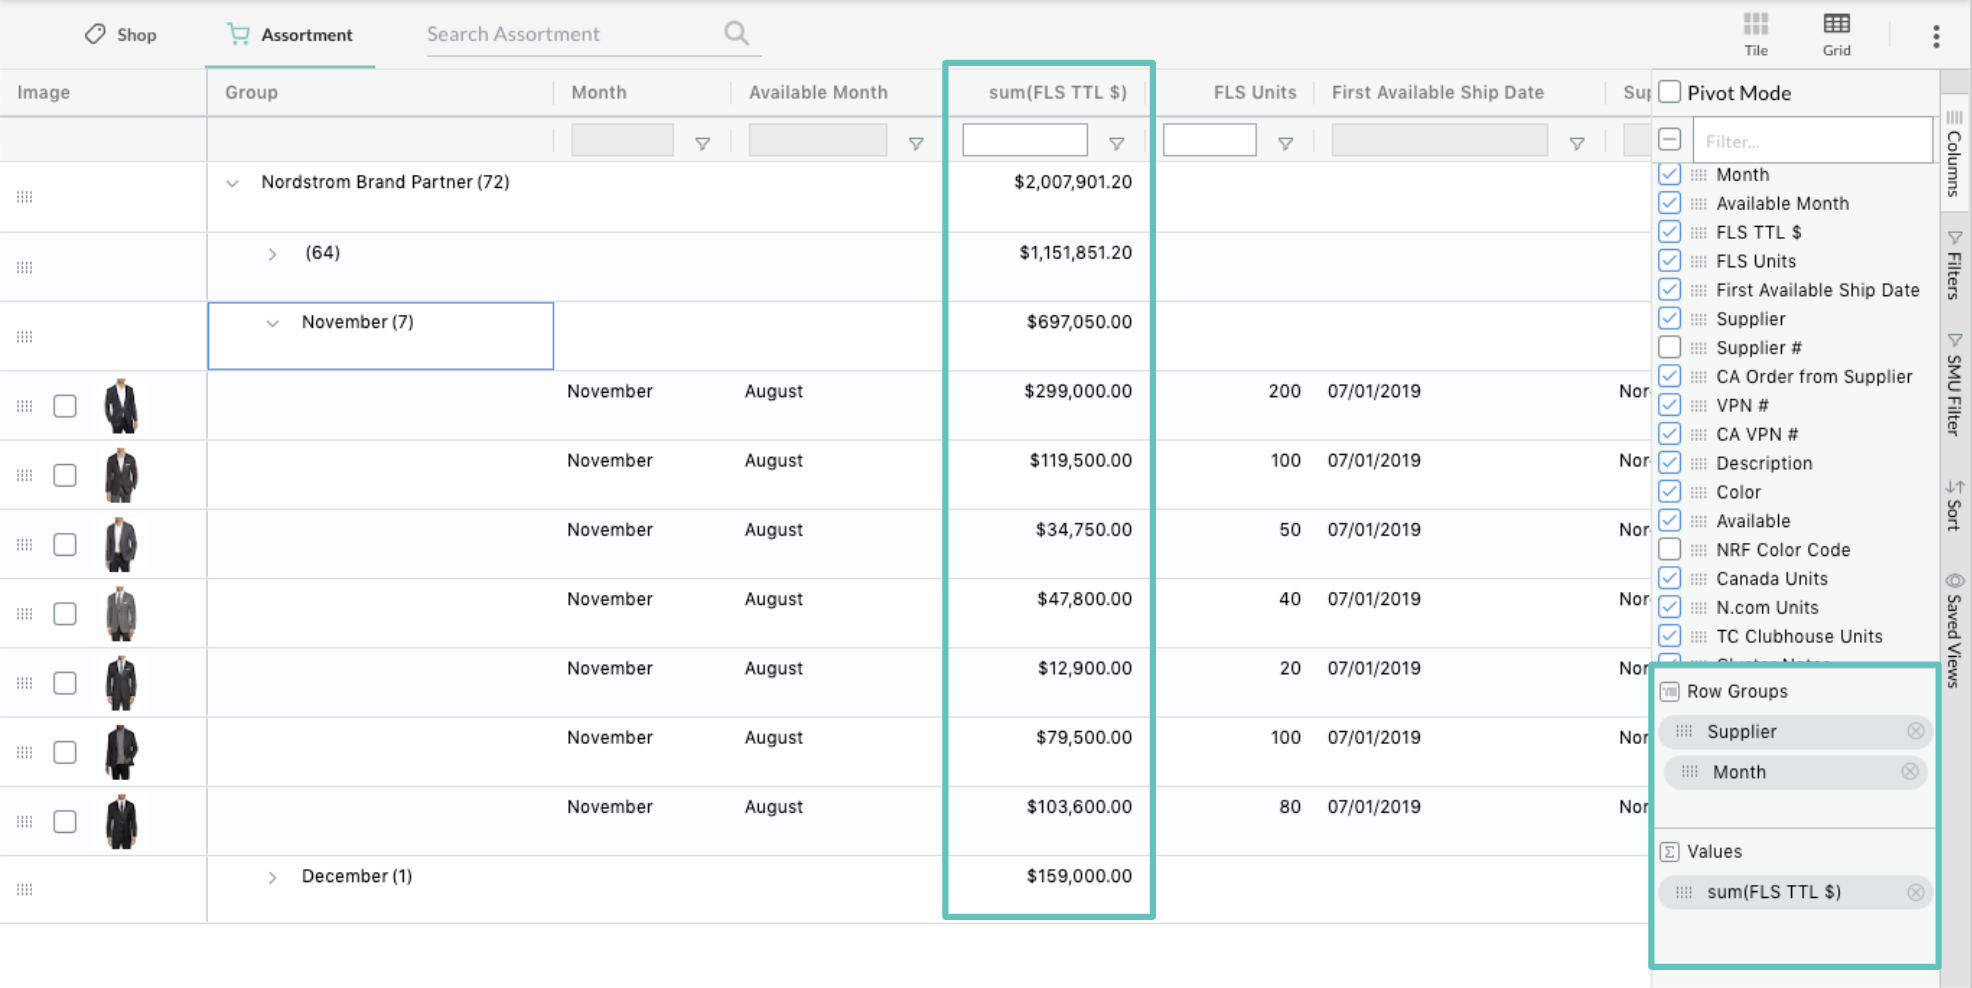
Task: Click the Search Assortment input field
Action: [570, 34]
